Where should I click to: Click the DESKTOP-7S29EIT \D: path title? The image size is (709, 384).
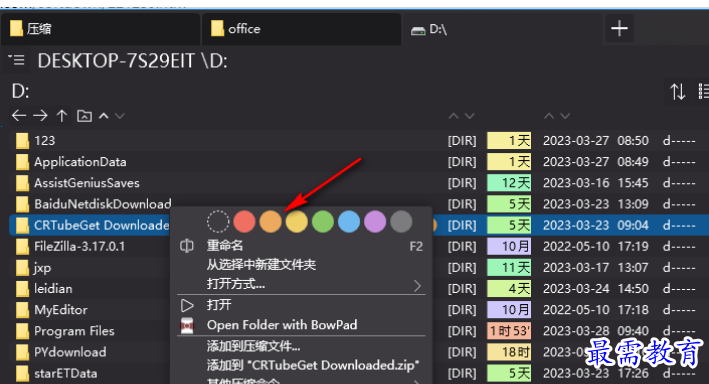click(x=132, y=61)
